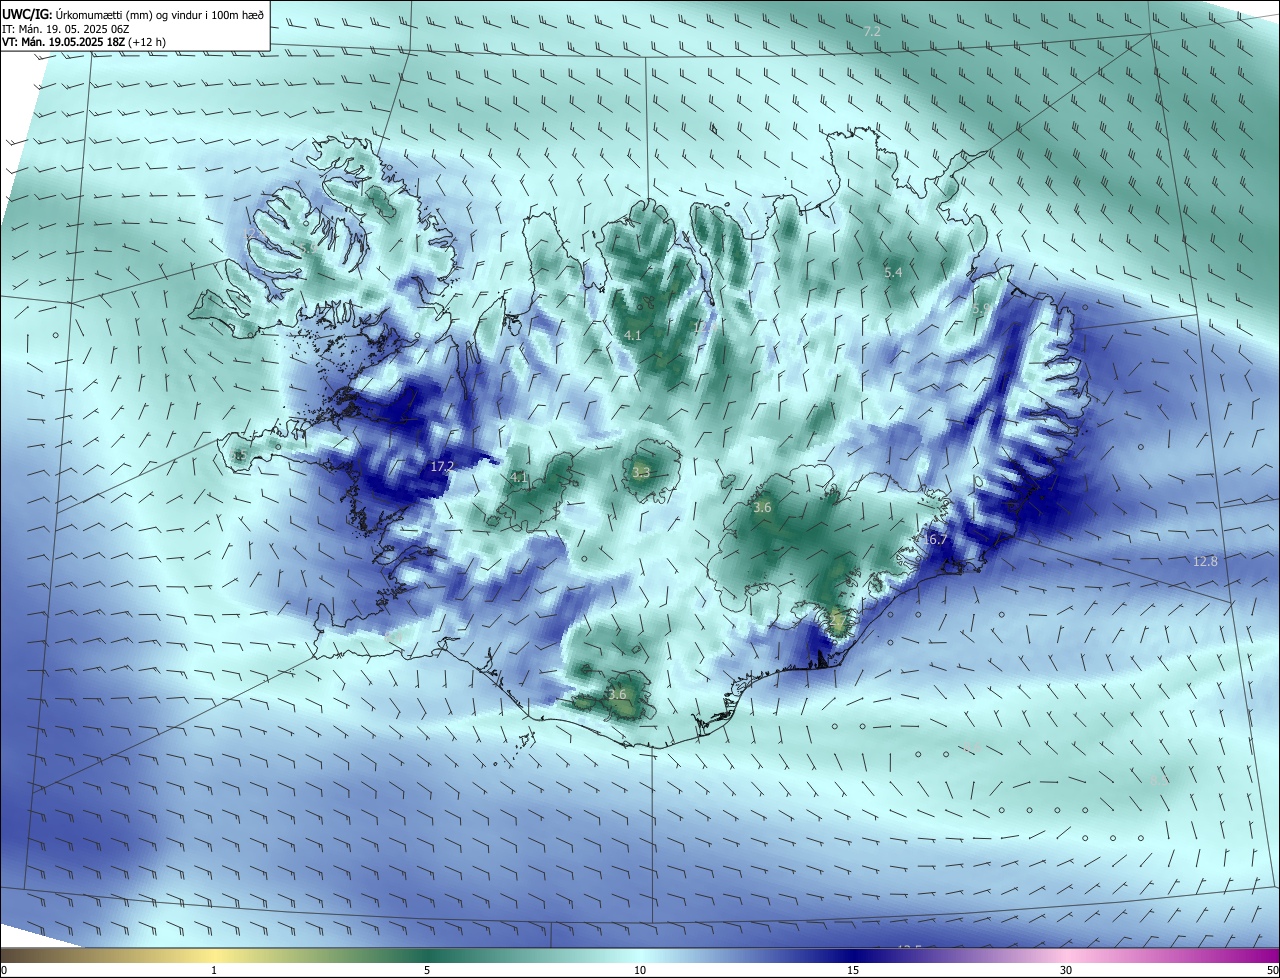Click the 4.1 value in the northern highlands

coord(632,336)
